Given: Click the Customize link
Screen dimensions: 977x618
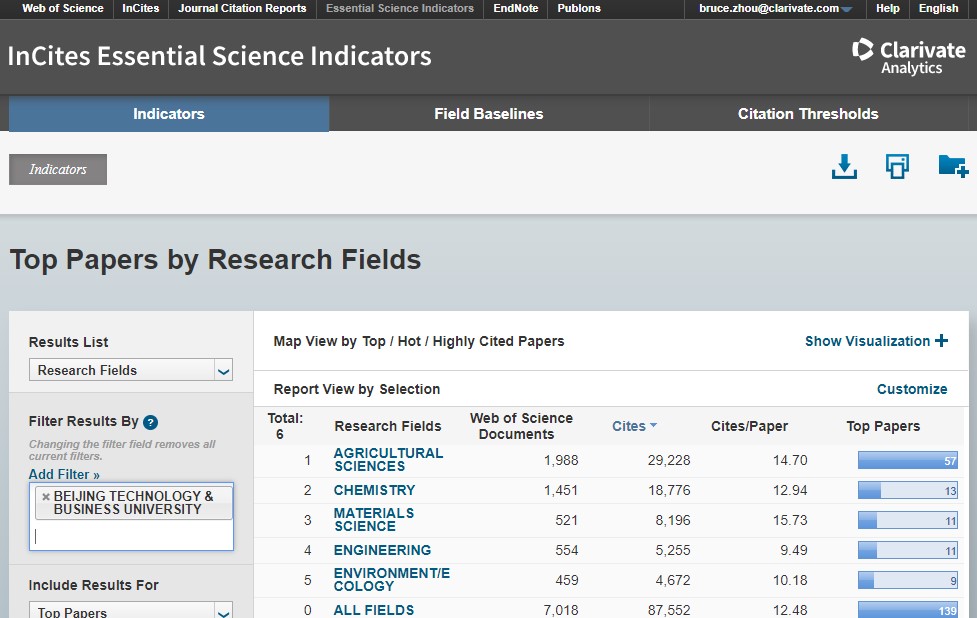Looking at the screenshot, I should click(x=911, y=389).
